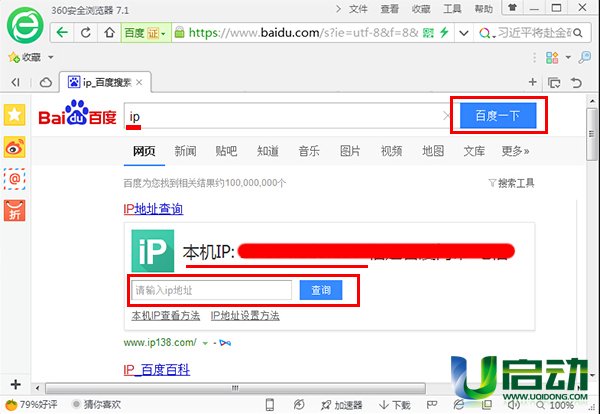Open the mail @ sidebar icon

click(15, 179)
